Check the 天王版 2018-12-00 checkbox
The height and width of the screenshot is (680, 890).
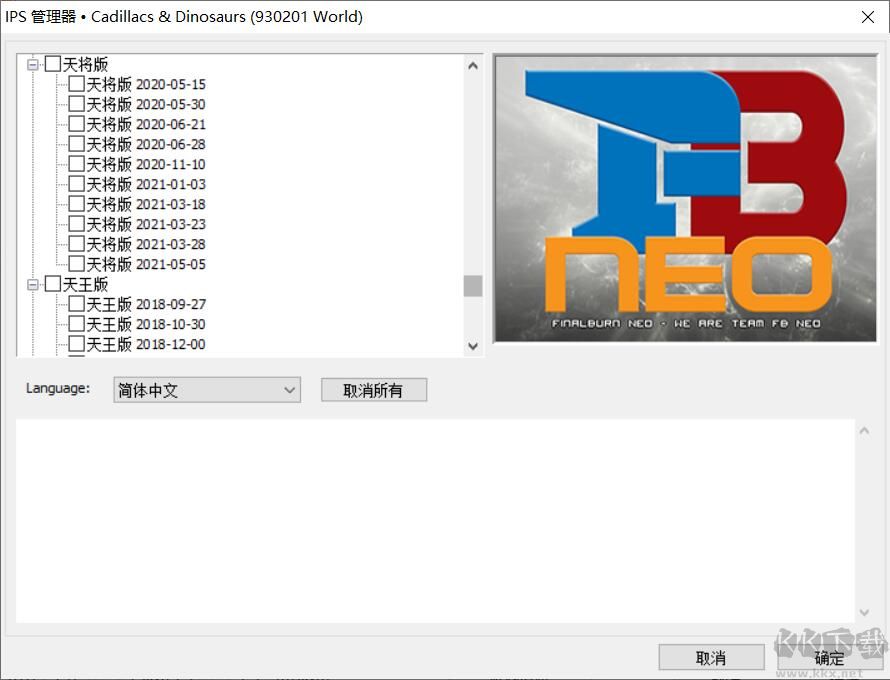tap(77, 344)
